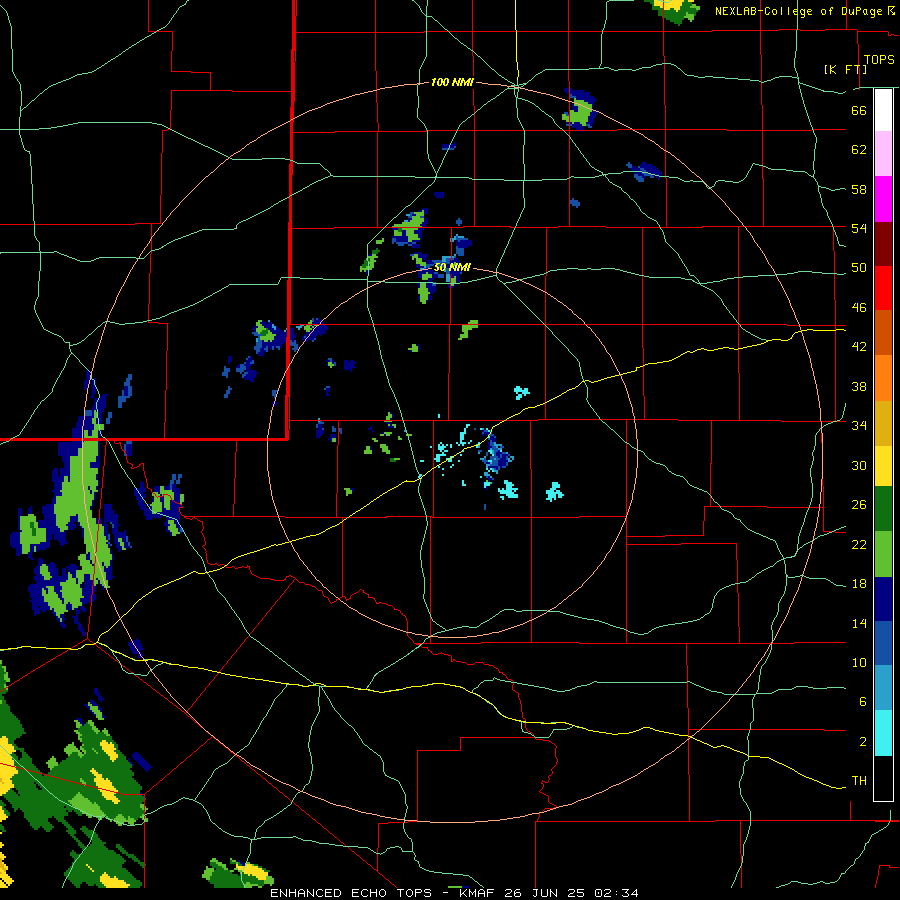Click the 'NEXLAB-College of DuPage' credit text
This screenshot has height=900, width=900.
(x=798, y=11)
